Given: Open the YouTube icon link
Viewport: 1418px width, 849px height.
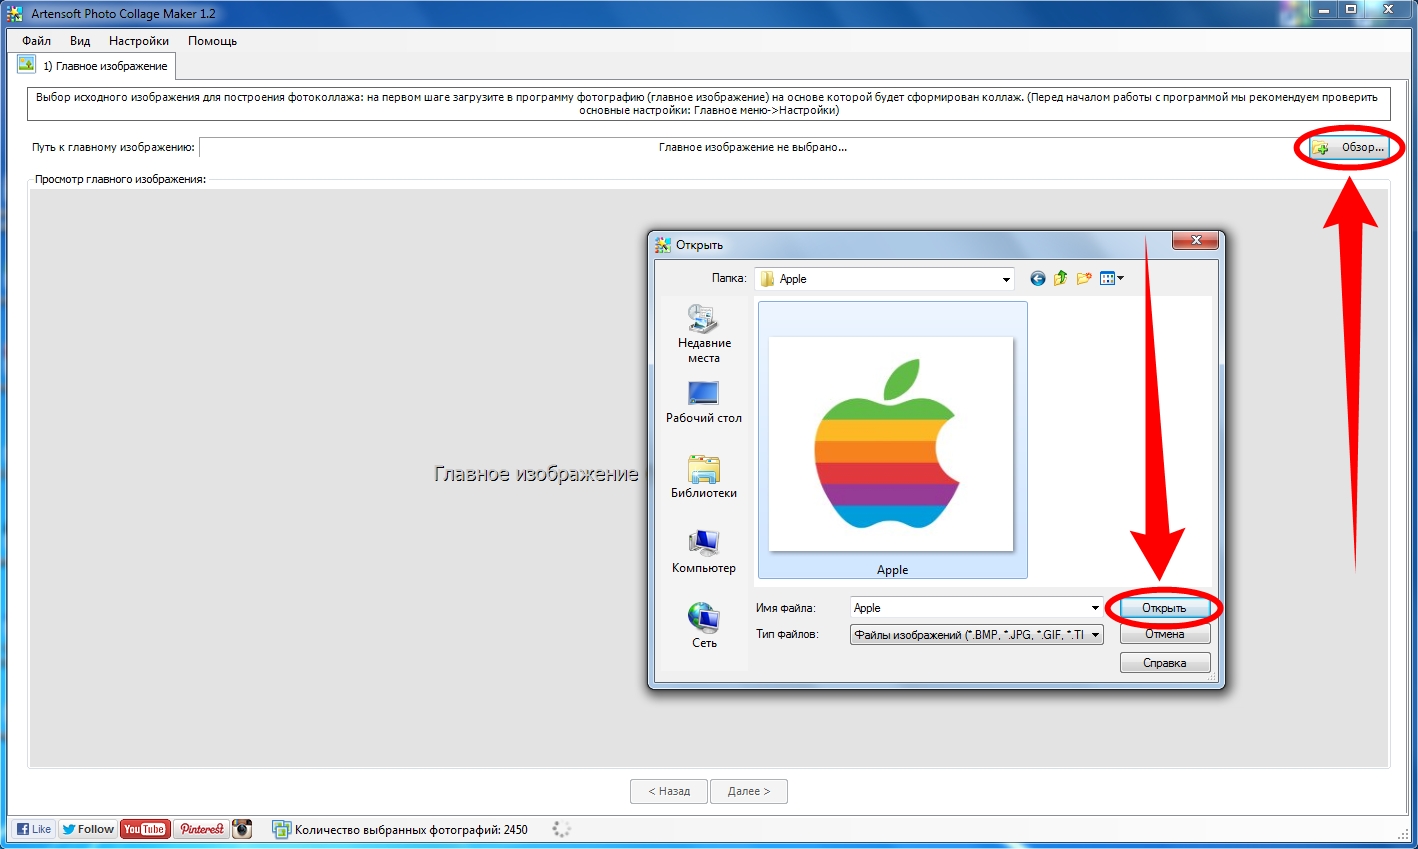Looking at the screenshot, I should coord(144,829).
